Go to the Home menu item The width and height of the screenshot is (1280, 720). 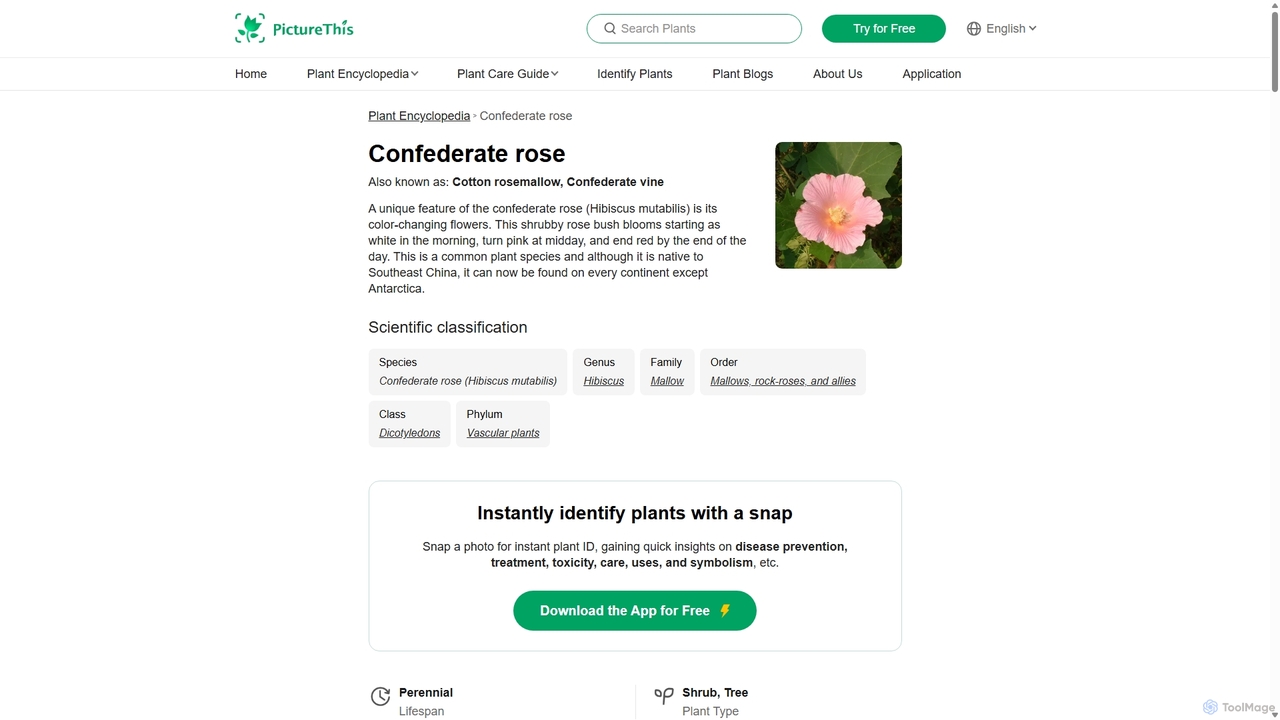coord(251,74)
